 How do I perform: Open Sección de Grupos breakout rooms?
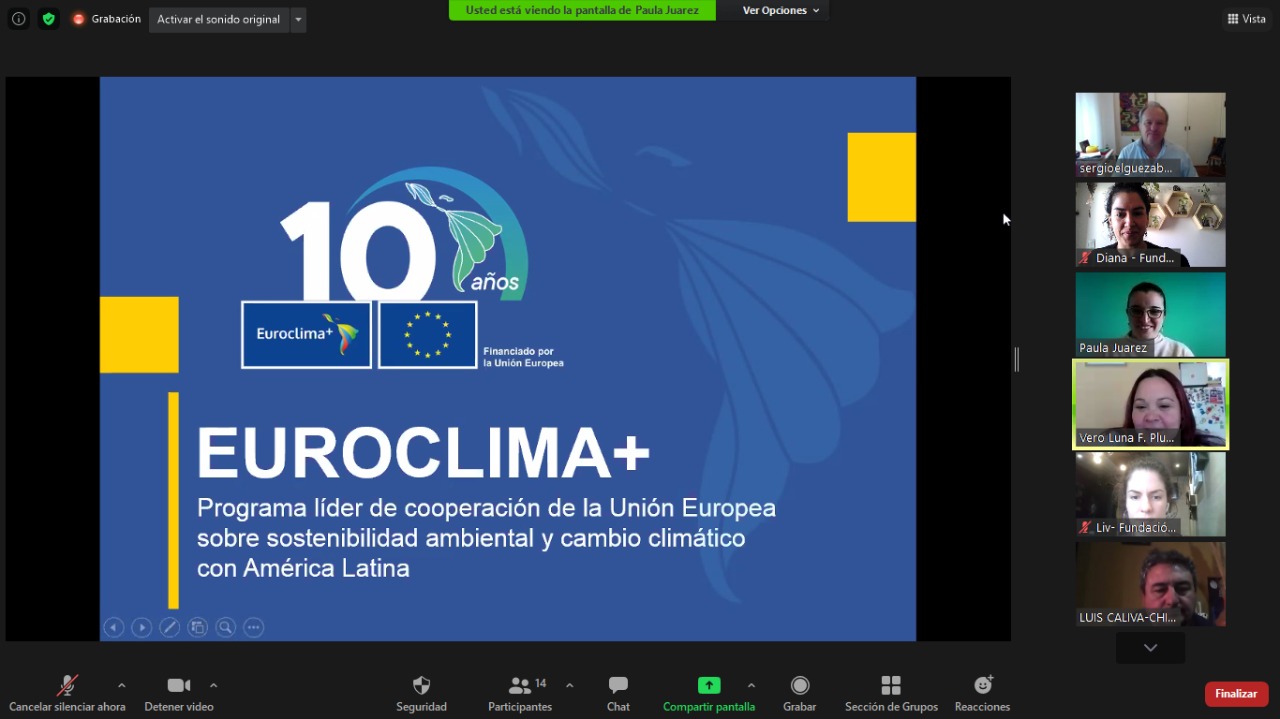(x=891, y=694)
